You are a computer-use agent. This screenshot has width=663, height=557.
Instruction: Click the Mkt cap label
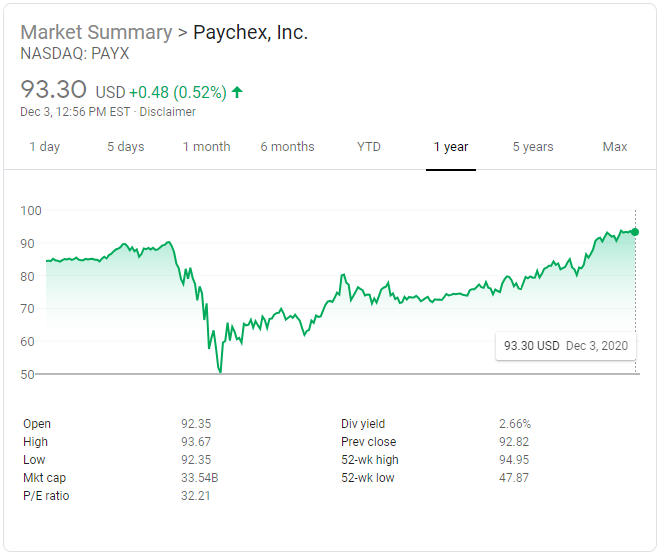(x=45, y=478)
